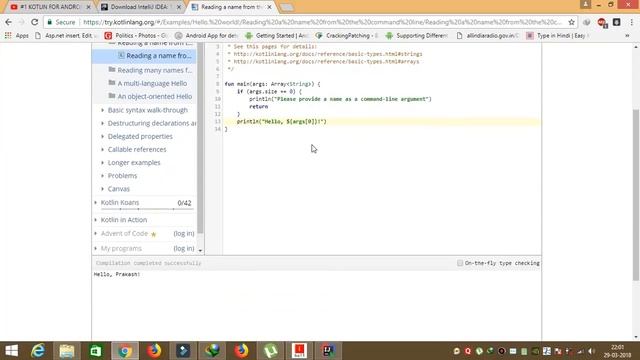Image resolution: width=640 pixels, height=360 pixels.
Task: Open the Chrome three-dot menu
Action: (x=631, y=22)
